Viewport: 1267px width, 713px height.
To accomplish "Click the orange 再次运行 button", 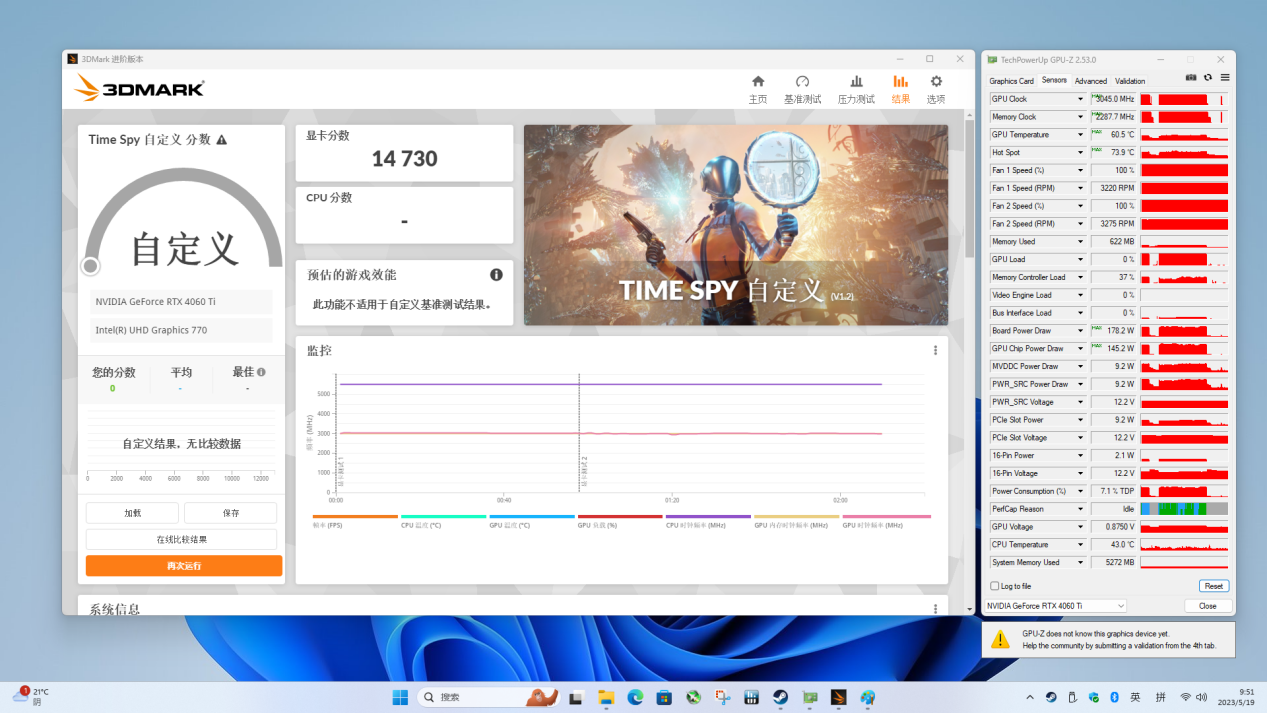I will pyautogui.click(x=184, y=566).
